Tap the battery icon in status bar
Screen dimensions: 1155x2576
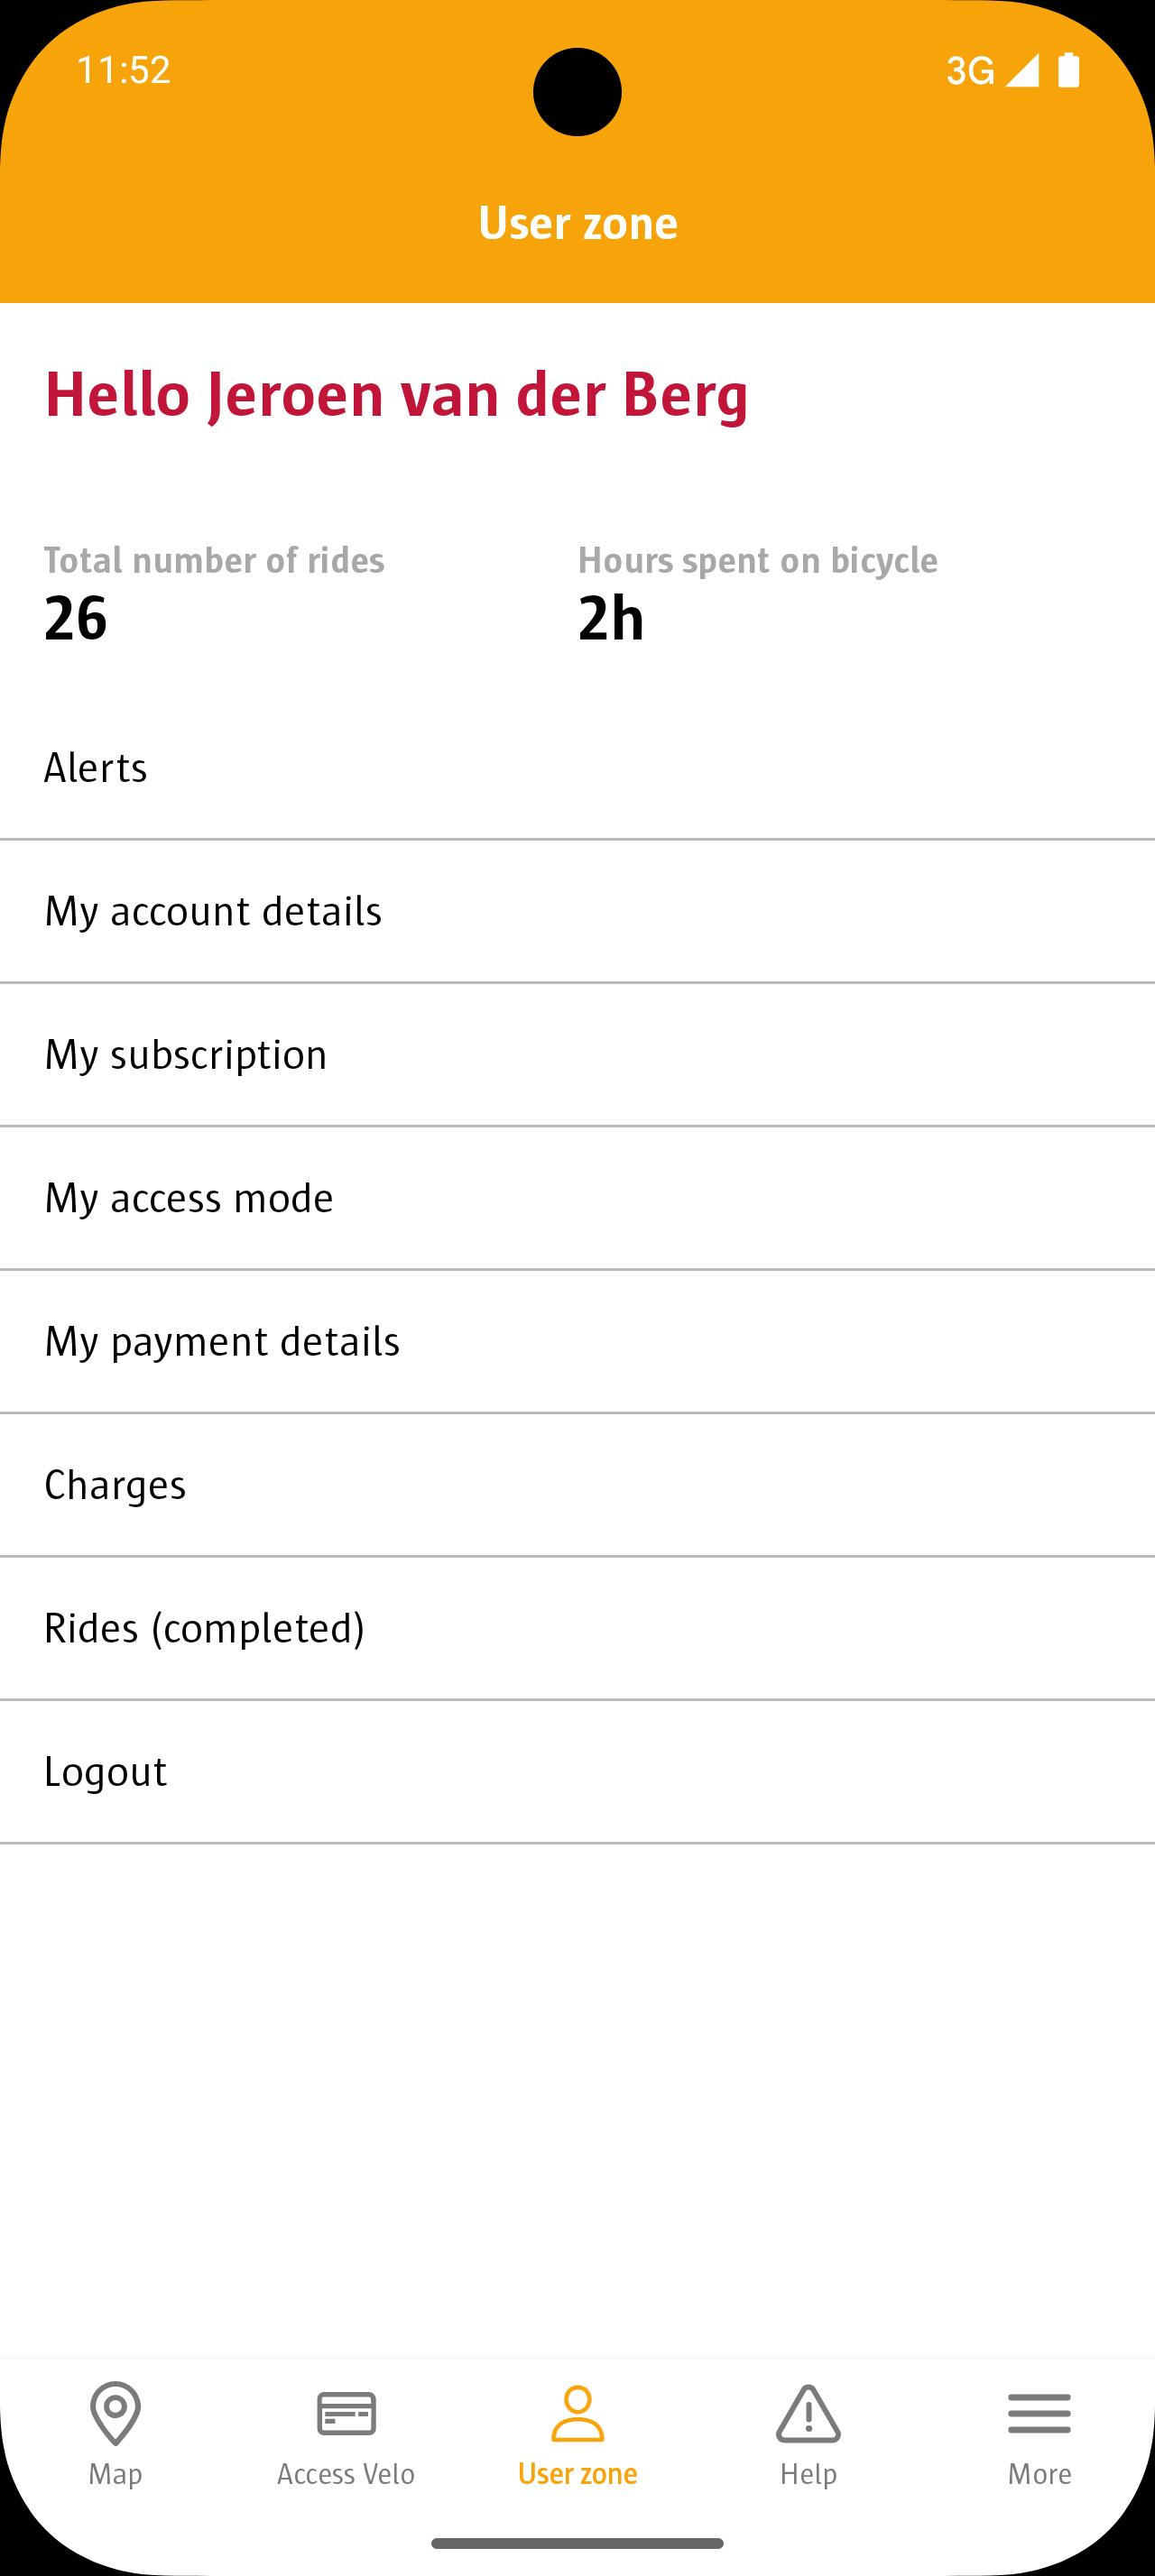click(x=1068, y=70)
